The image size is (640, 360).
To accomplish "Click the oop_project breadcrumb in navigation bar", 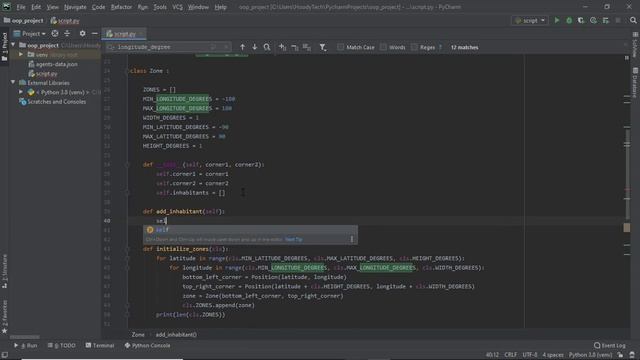I will [24, 20].
